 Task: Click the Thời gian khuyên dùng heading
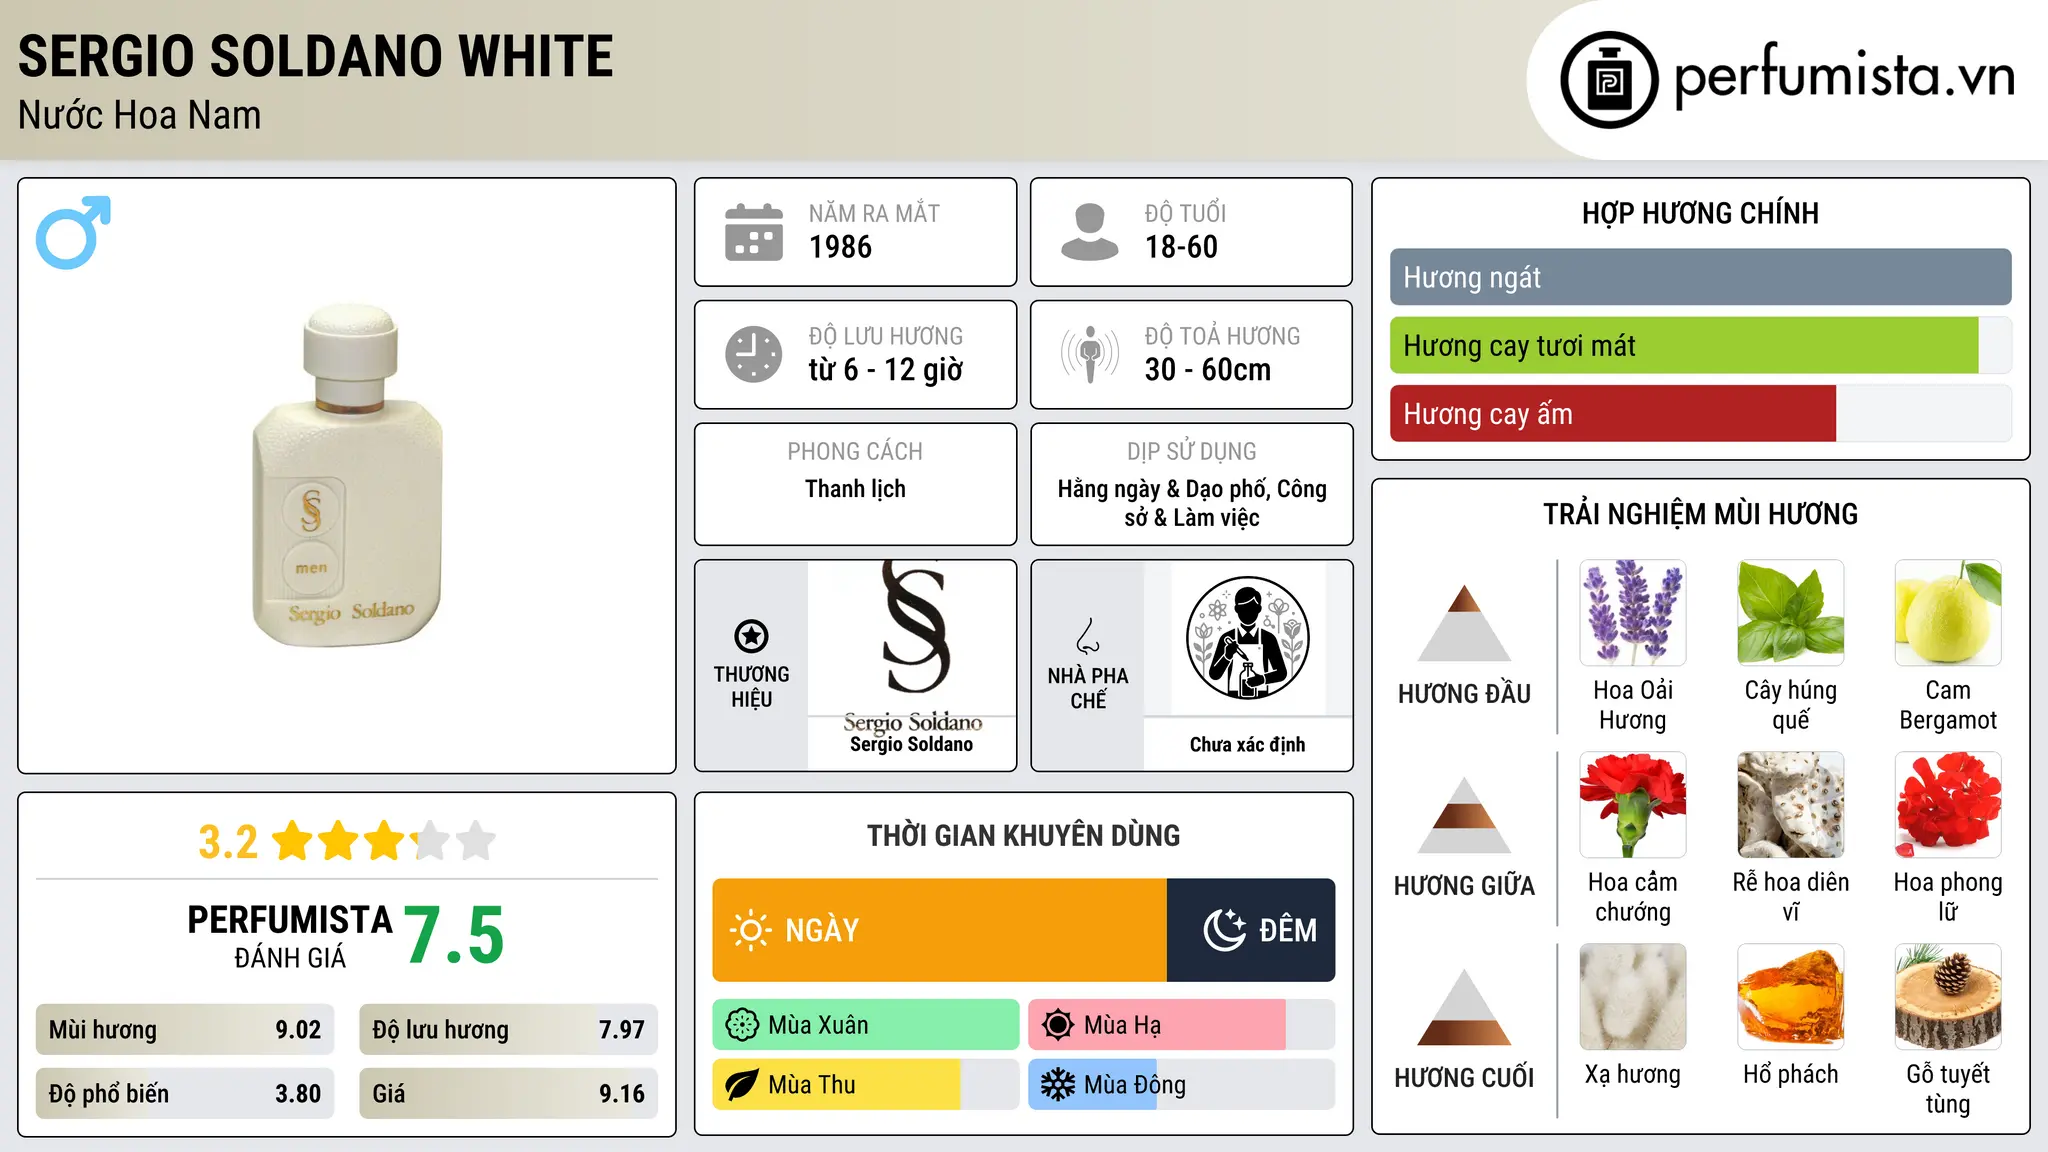pyautogui.click(x=1024, y=835)
